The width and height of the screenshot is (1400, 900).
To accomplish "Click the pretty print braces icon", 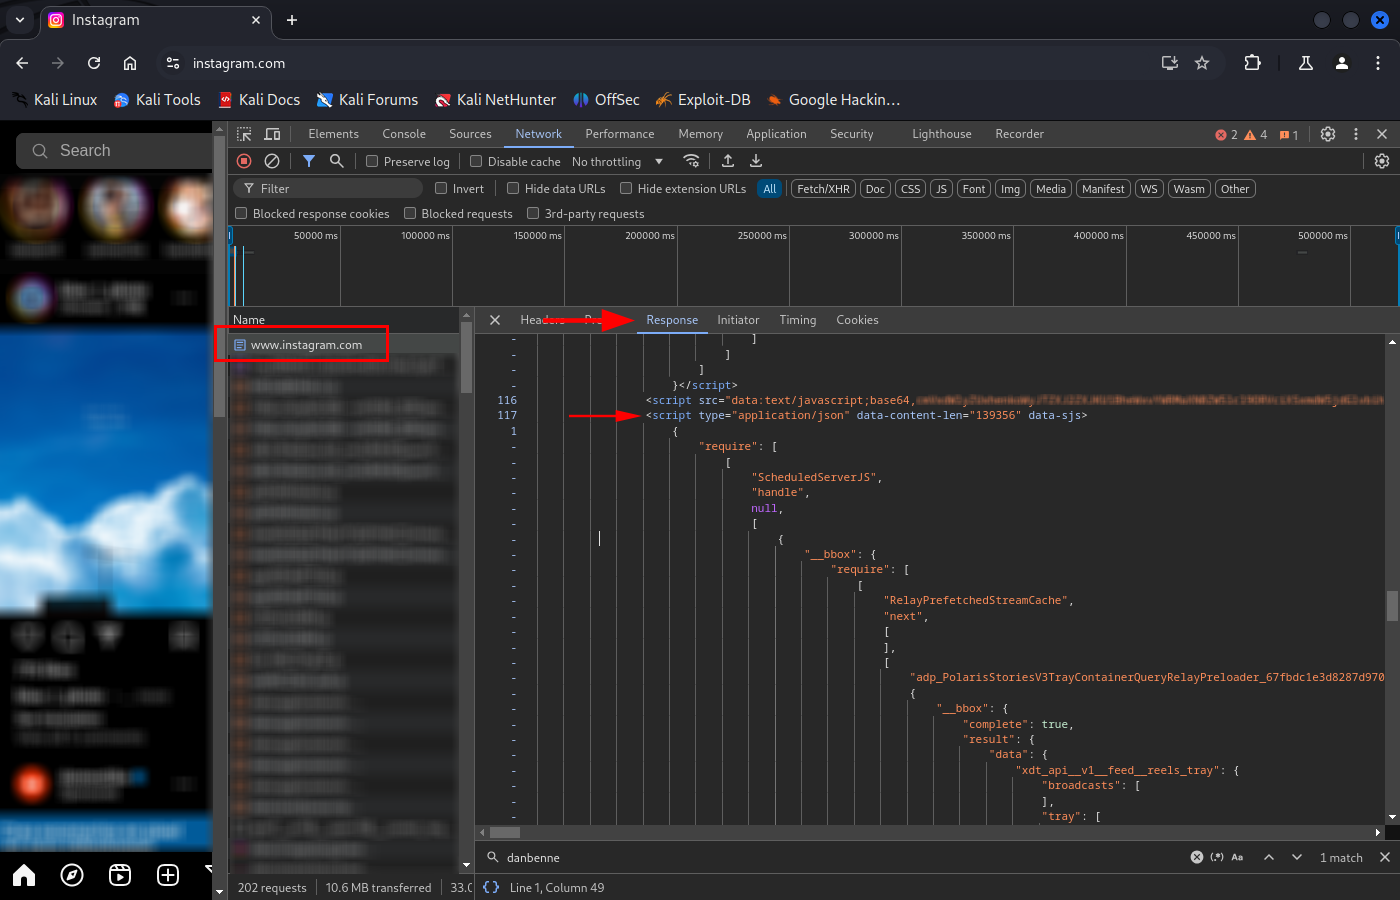I will point(491,887).
